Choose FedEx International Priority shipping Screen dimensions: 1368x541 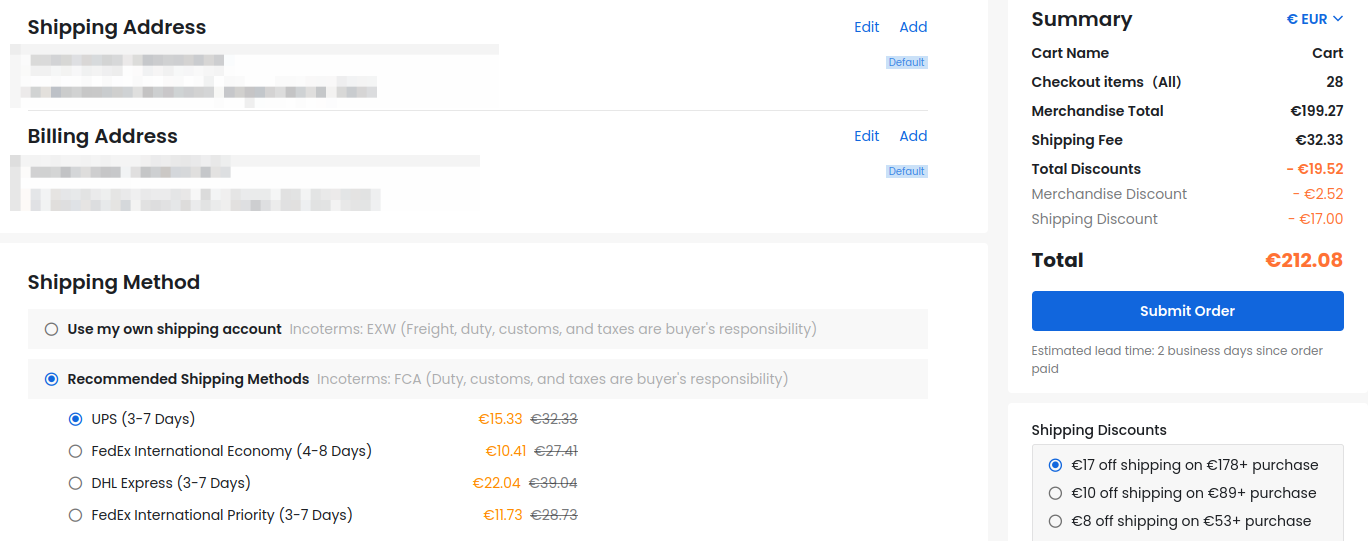coord(75,515)
